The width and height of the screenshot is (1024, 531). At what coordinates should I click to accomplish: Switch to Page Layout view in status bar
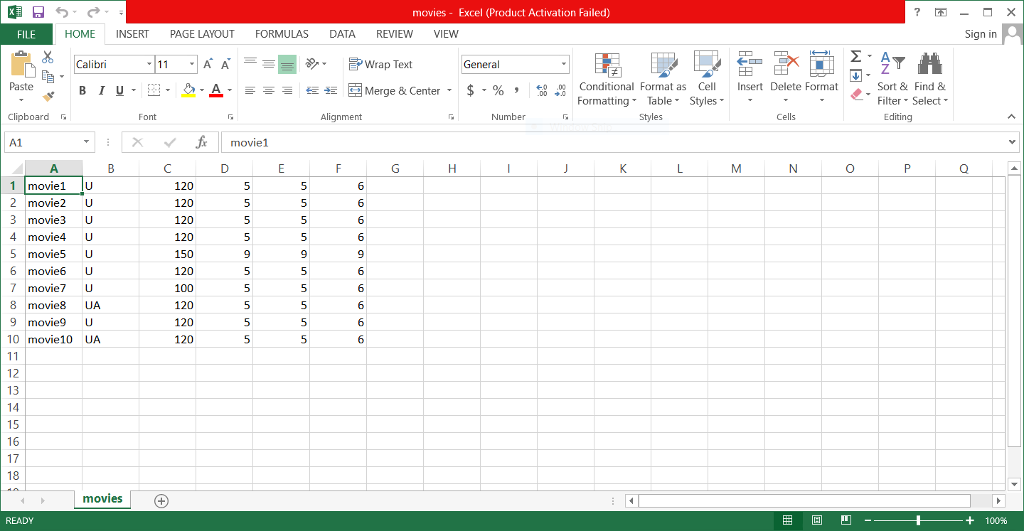pos(817,520)
